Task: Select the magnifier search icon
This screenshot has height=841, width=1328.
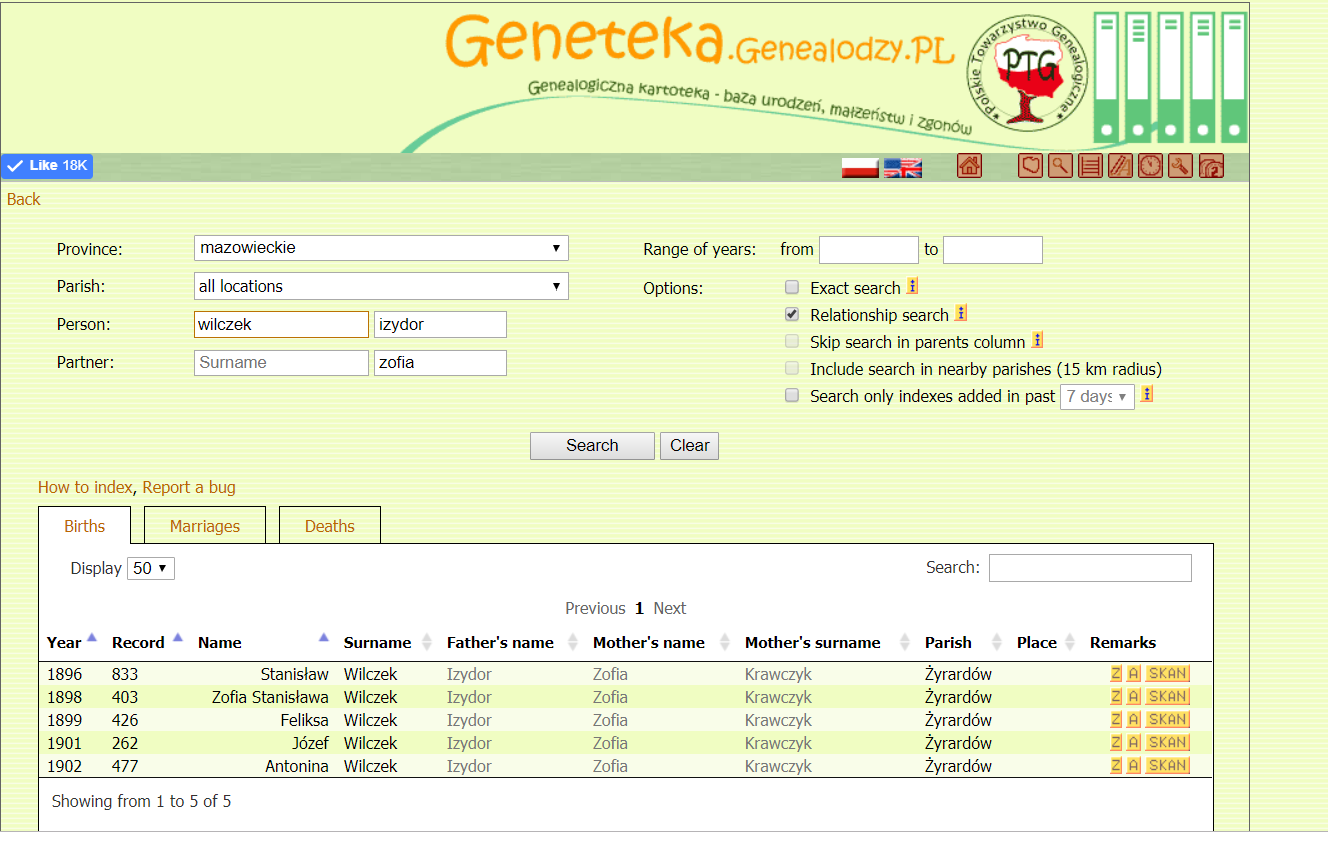Action: pyautogui.click(x=1060, y=165)
